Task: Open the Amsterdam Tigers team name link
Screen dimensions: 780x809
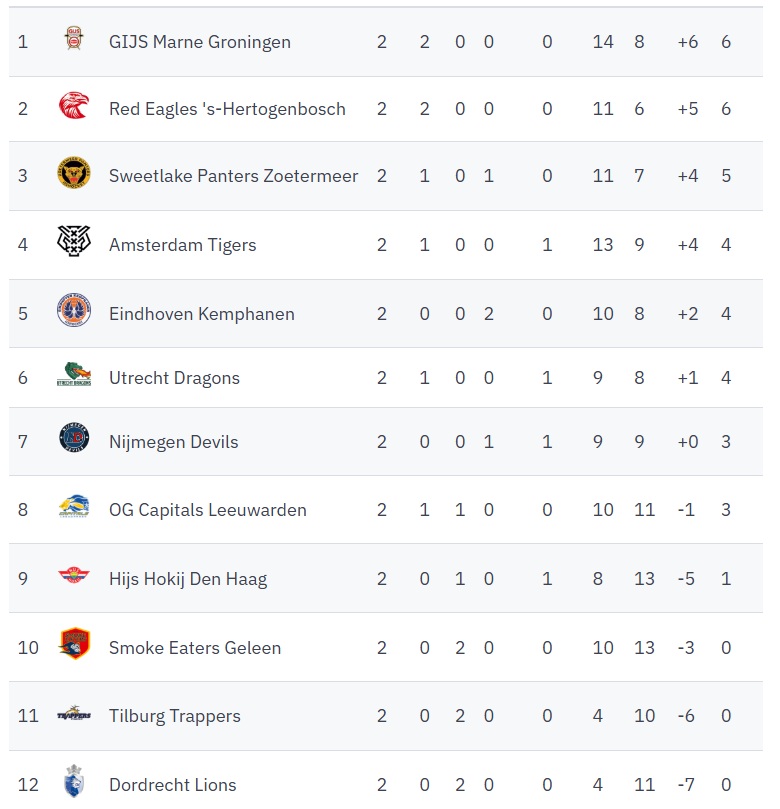Action: tap(183, 245)
